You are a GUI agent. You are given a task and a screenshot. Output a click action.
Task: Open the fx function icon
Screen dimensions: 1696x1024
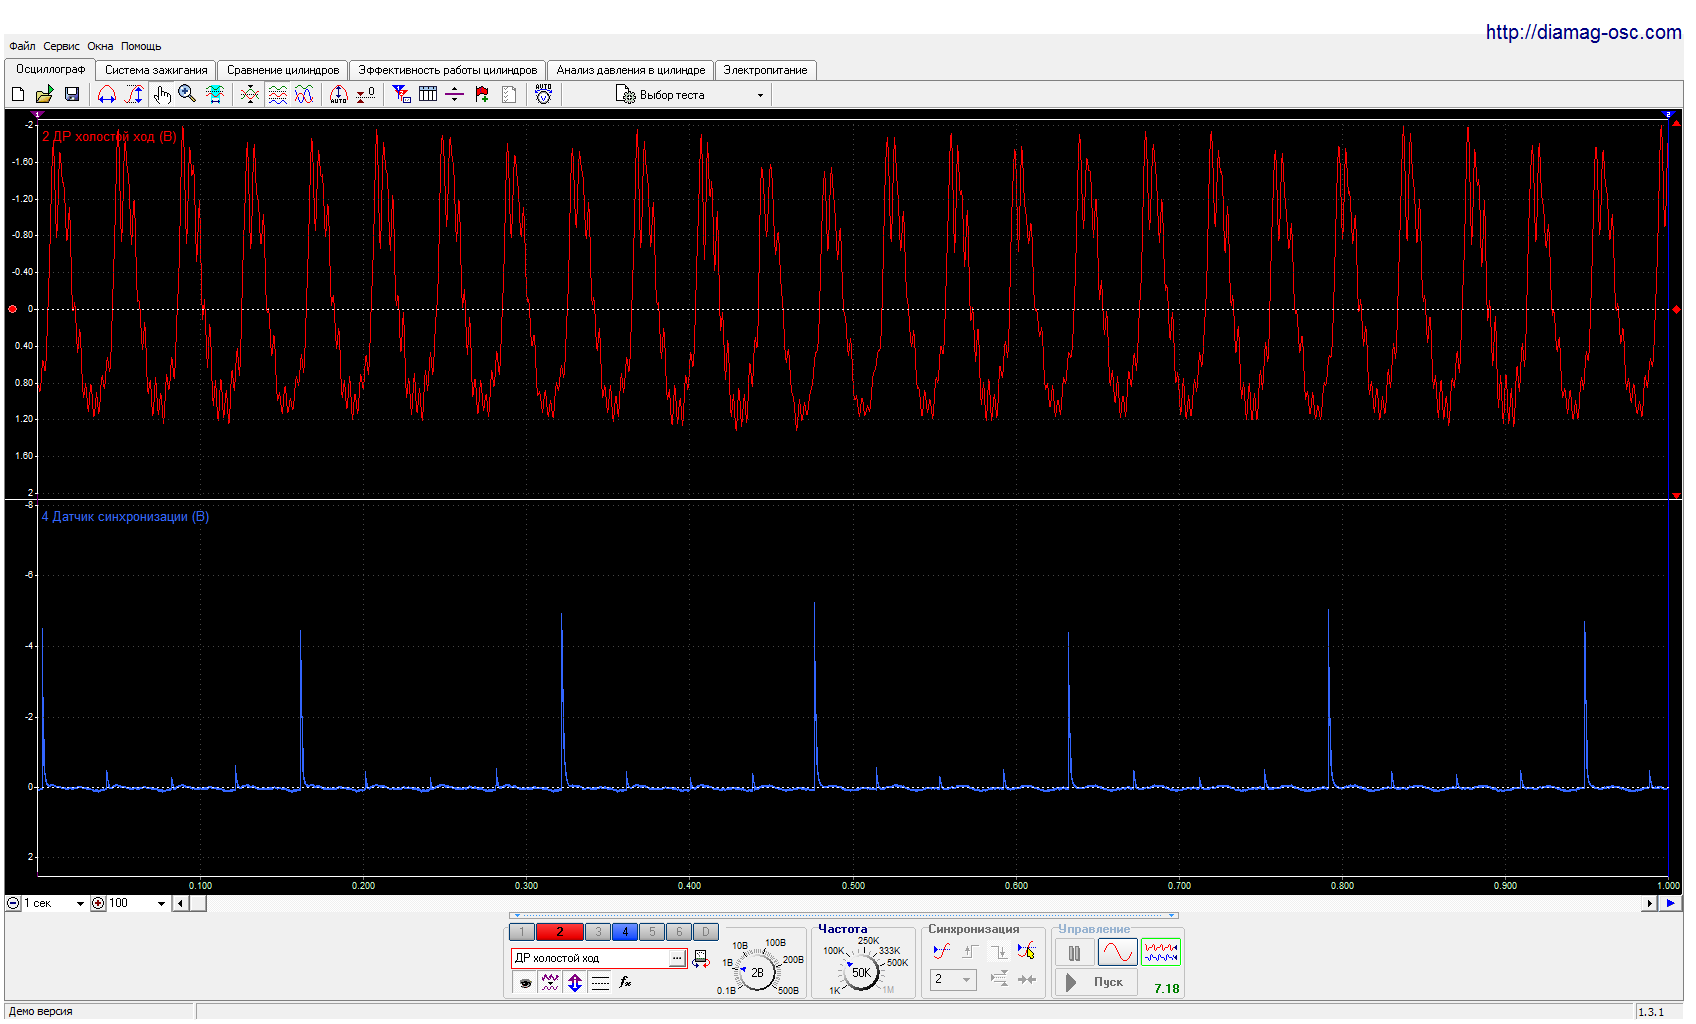pyautogui.click(x=625, y=983)
